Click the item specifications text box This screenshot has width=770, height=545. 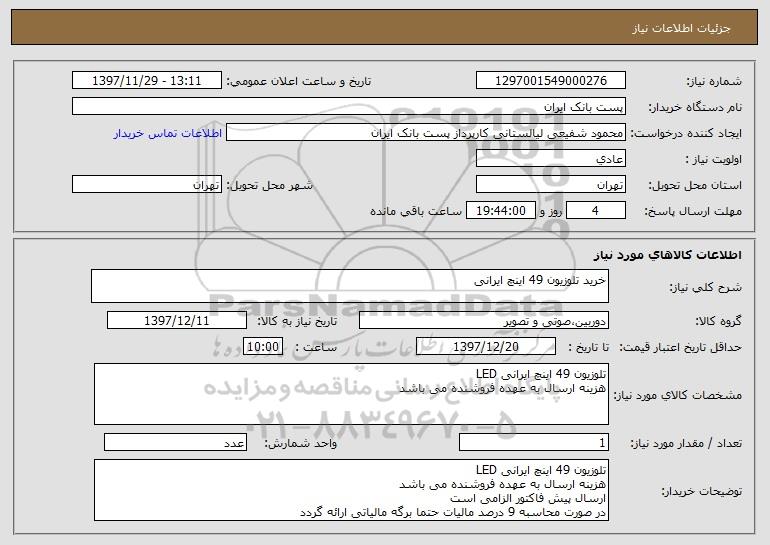tap(351, 394)
